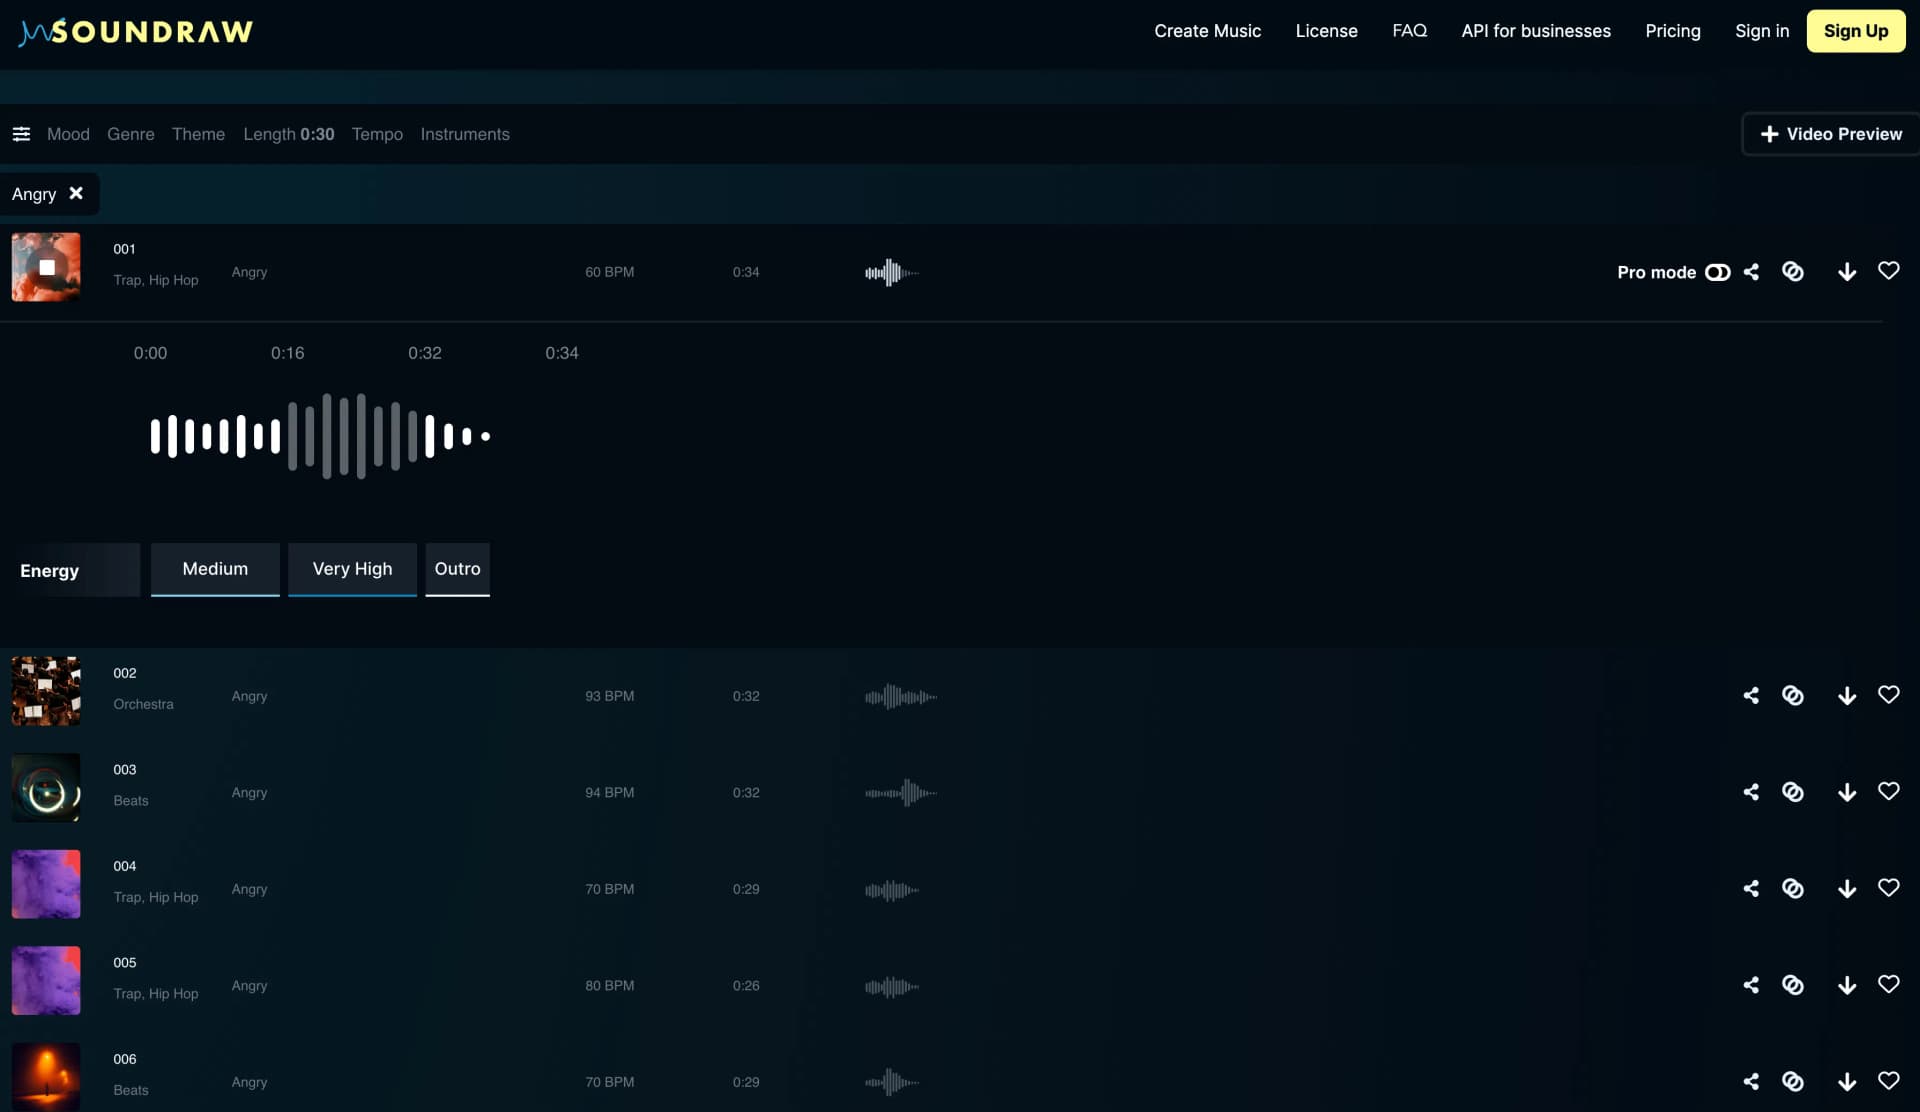Open the Tempo selector
This screenshot has height=1112, width=1920.
point(377,133)
